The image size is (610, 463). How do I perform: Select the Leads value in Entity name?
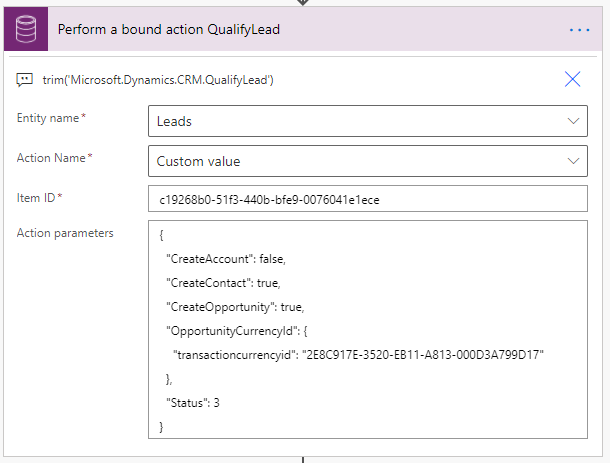(175, 121)
